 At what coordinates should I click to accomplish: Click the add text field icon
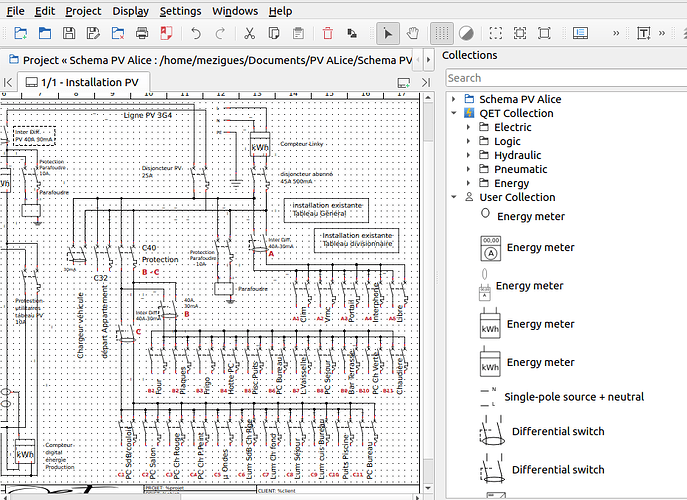pos(643,33)
